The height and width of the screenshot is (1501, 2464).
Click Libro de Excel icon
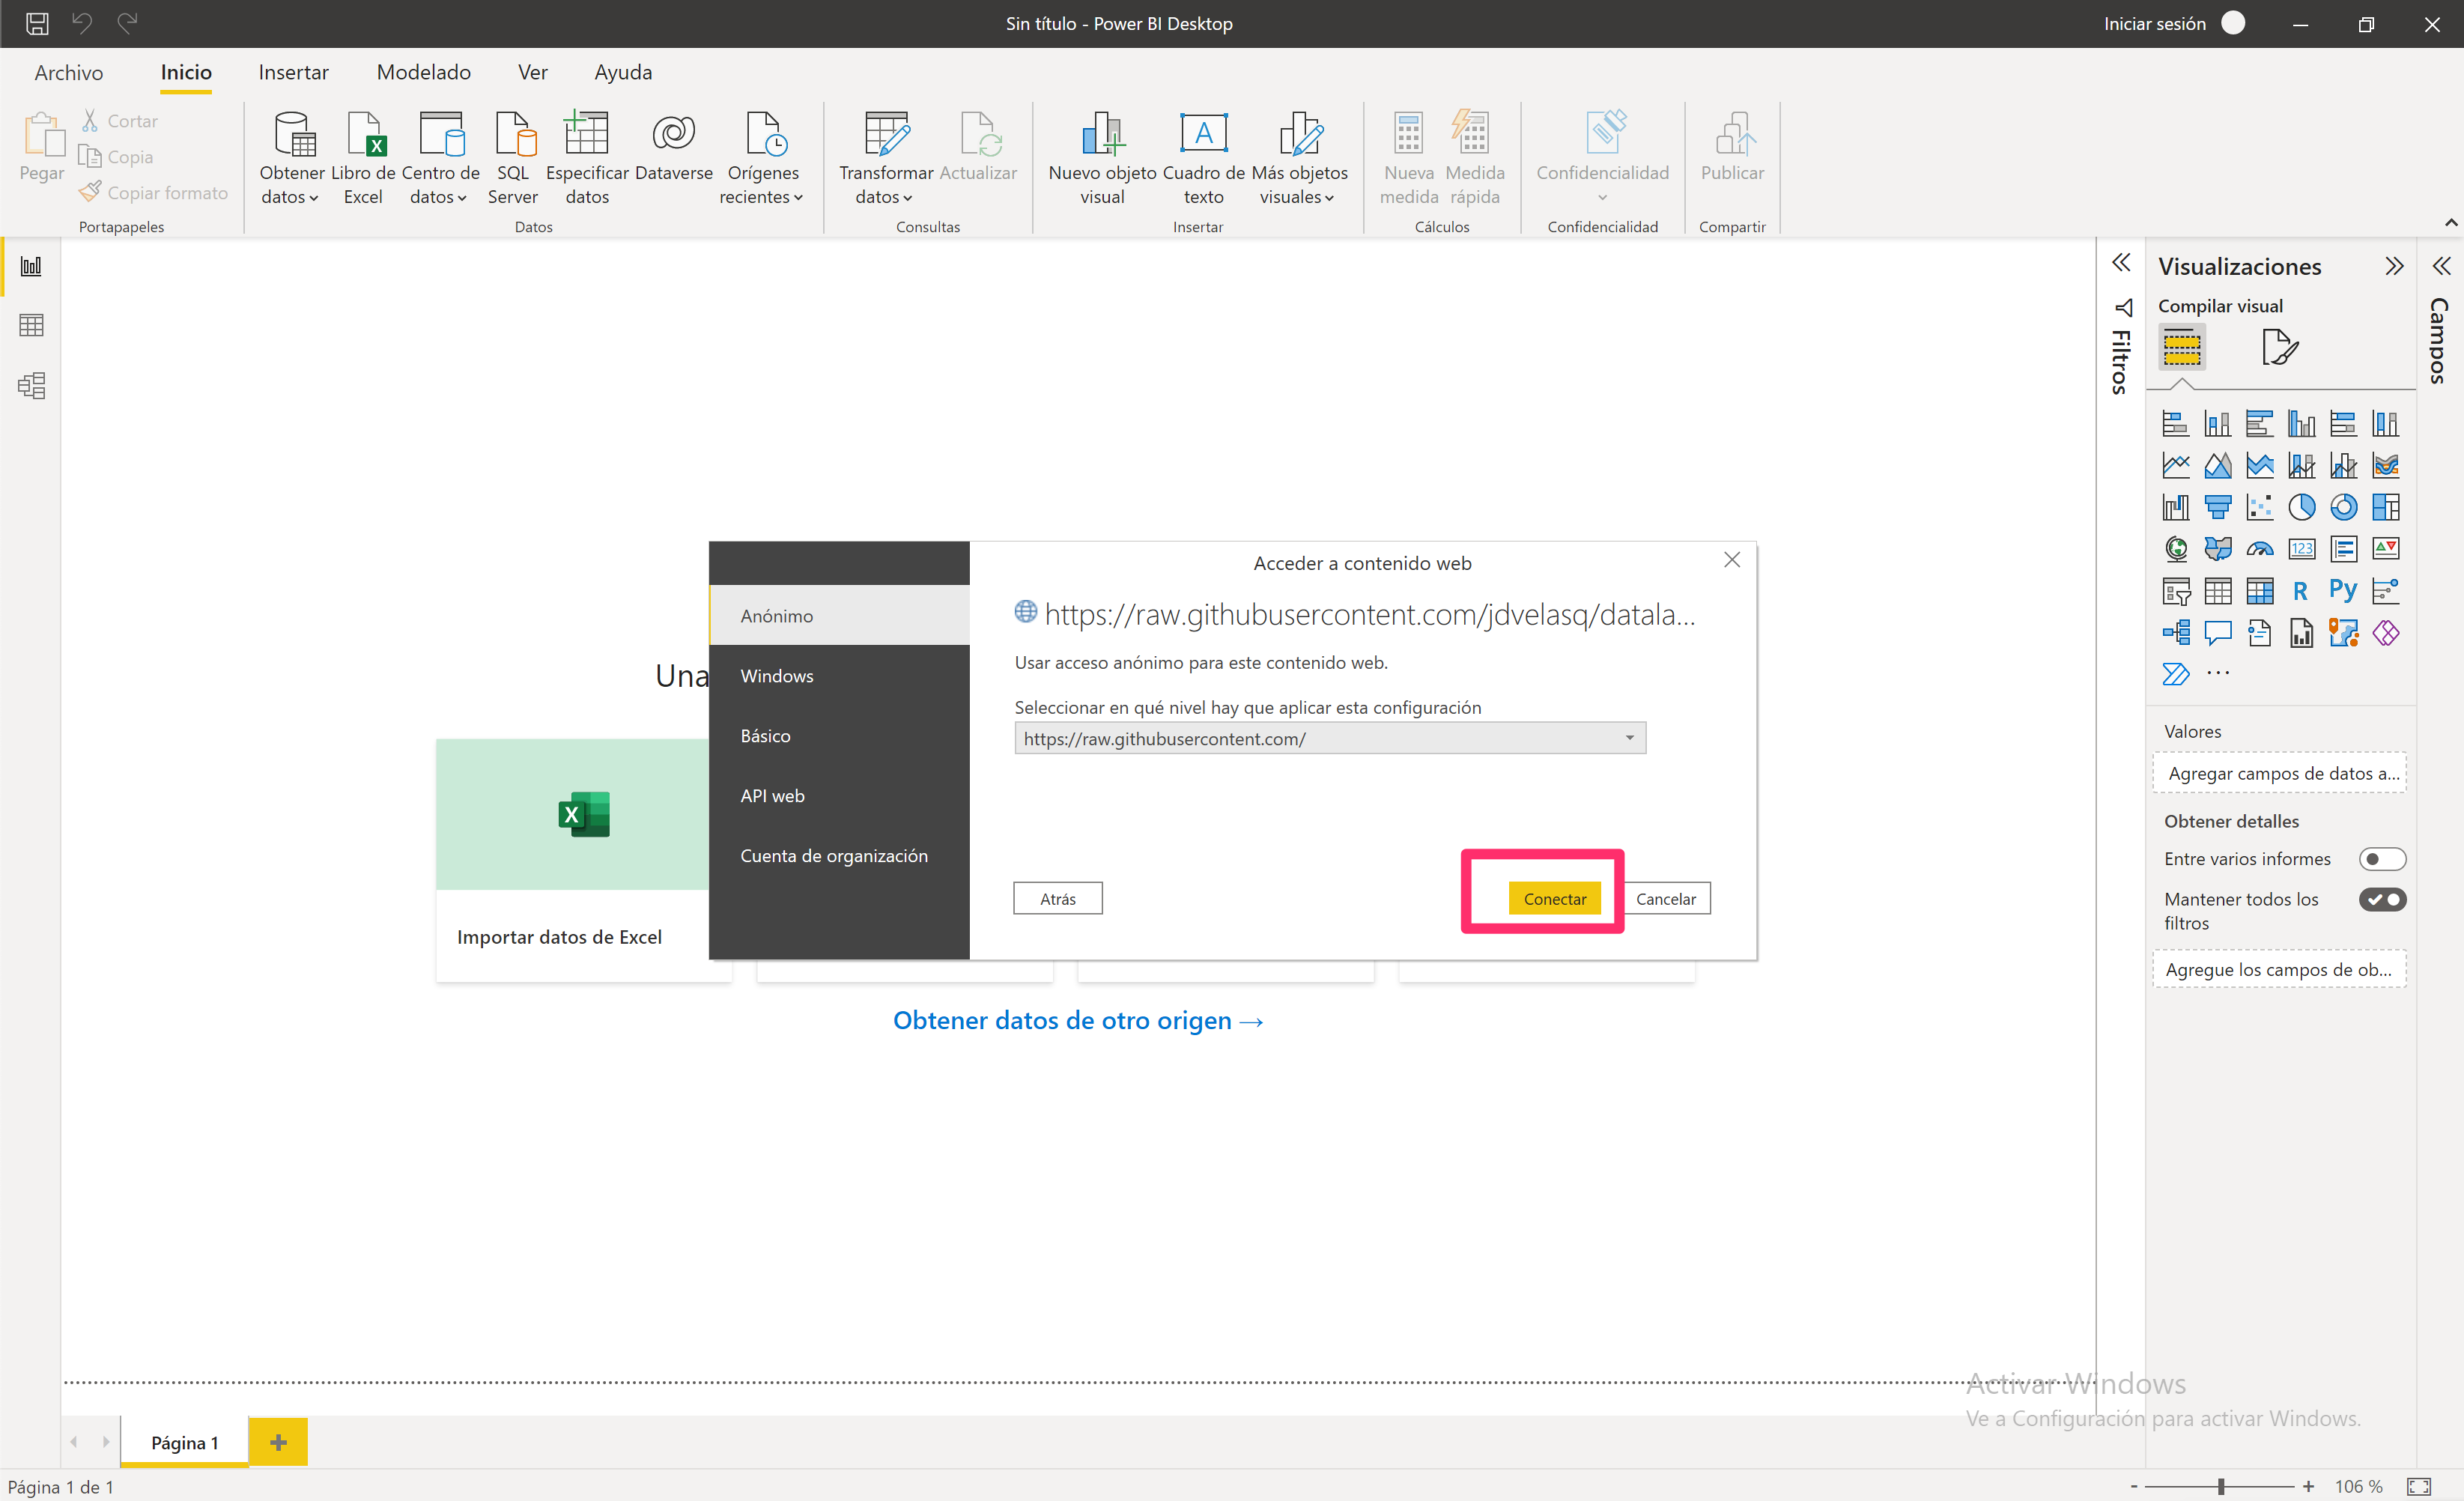(x=363, y=159)
